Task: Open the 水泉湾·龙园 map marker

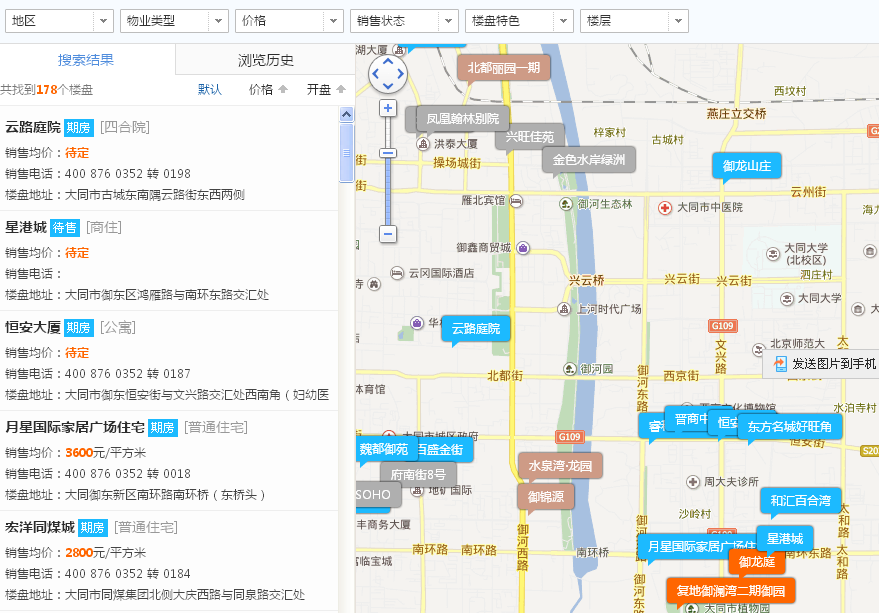Action: 560,466
